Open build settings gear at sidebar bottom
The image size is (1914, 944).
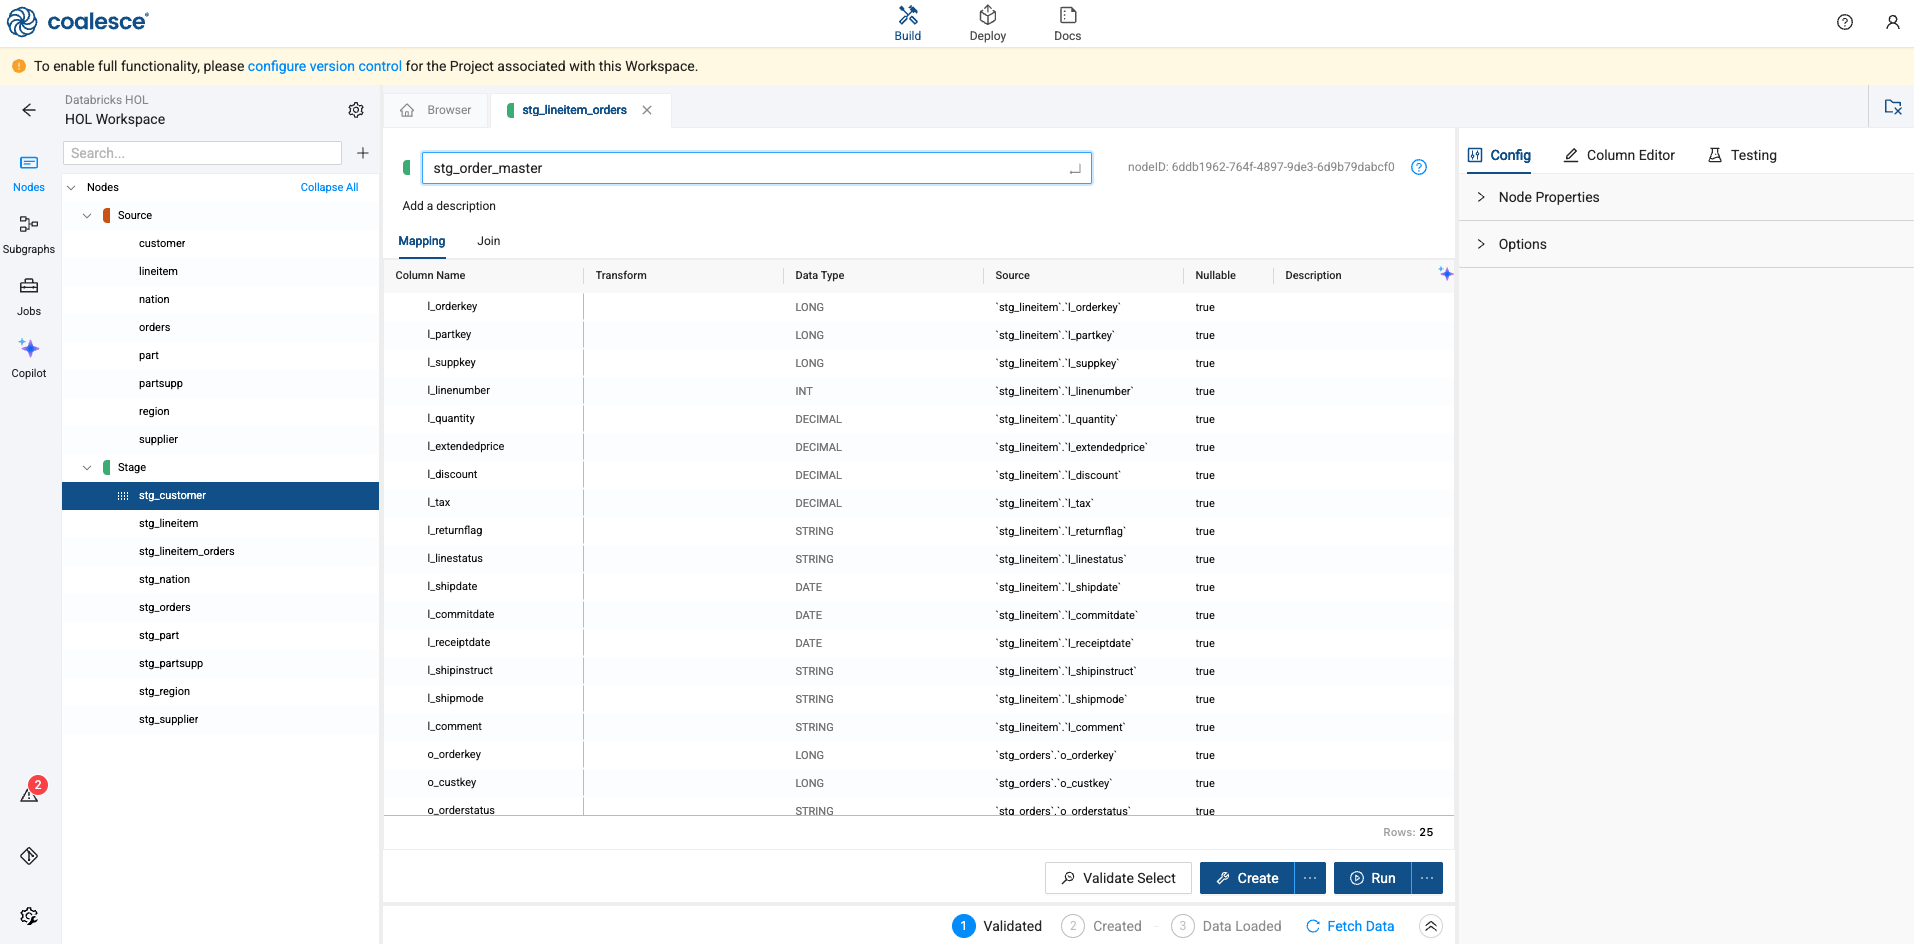click(x=29, y=916)
